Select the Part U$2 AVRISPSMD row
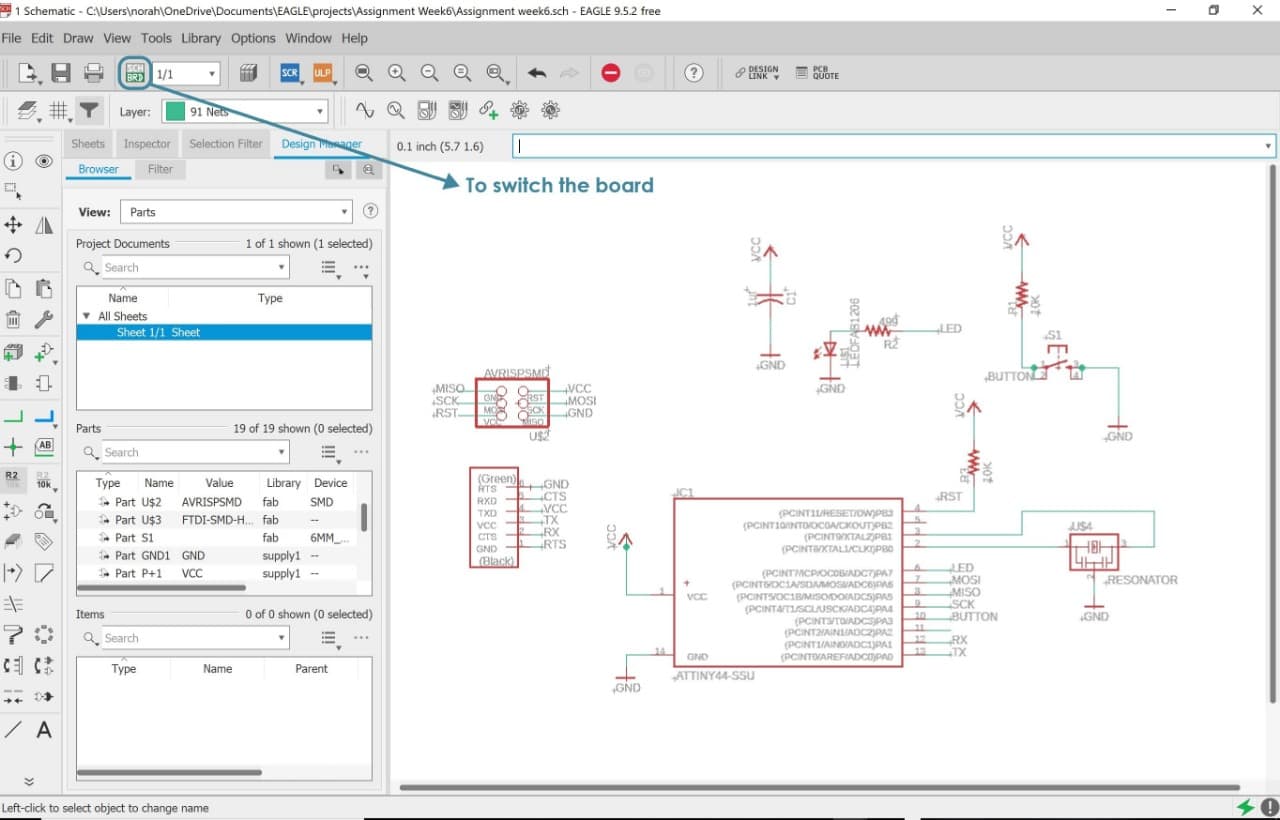1280x820 pixels. click(217, 502)
